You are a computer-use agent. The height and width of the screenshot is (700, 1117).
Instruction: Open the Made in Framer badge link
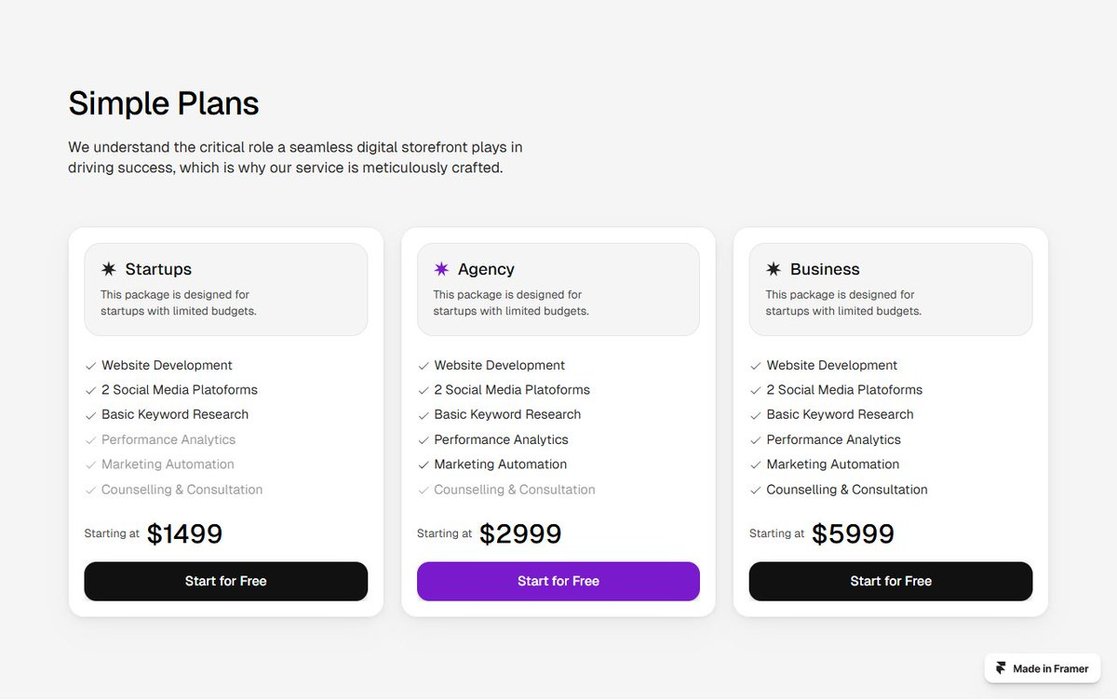point(1042,668)
